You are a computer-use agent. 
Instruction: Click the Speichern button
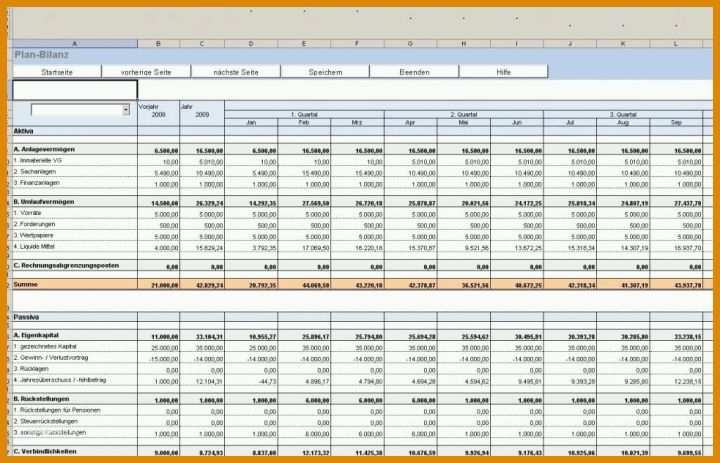point(325,72)
